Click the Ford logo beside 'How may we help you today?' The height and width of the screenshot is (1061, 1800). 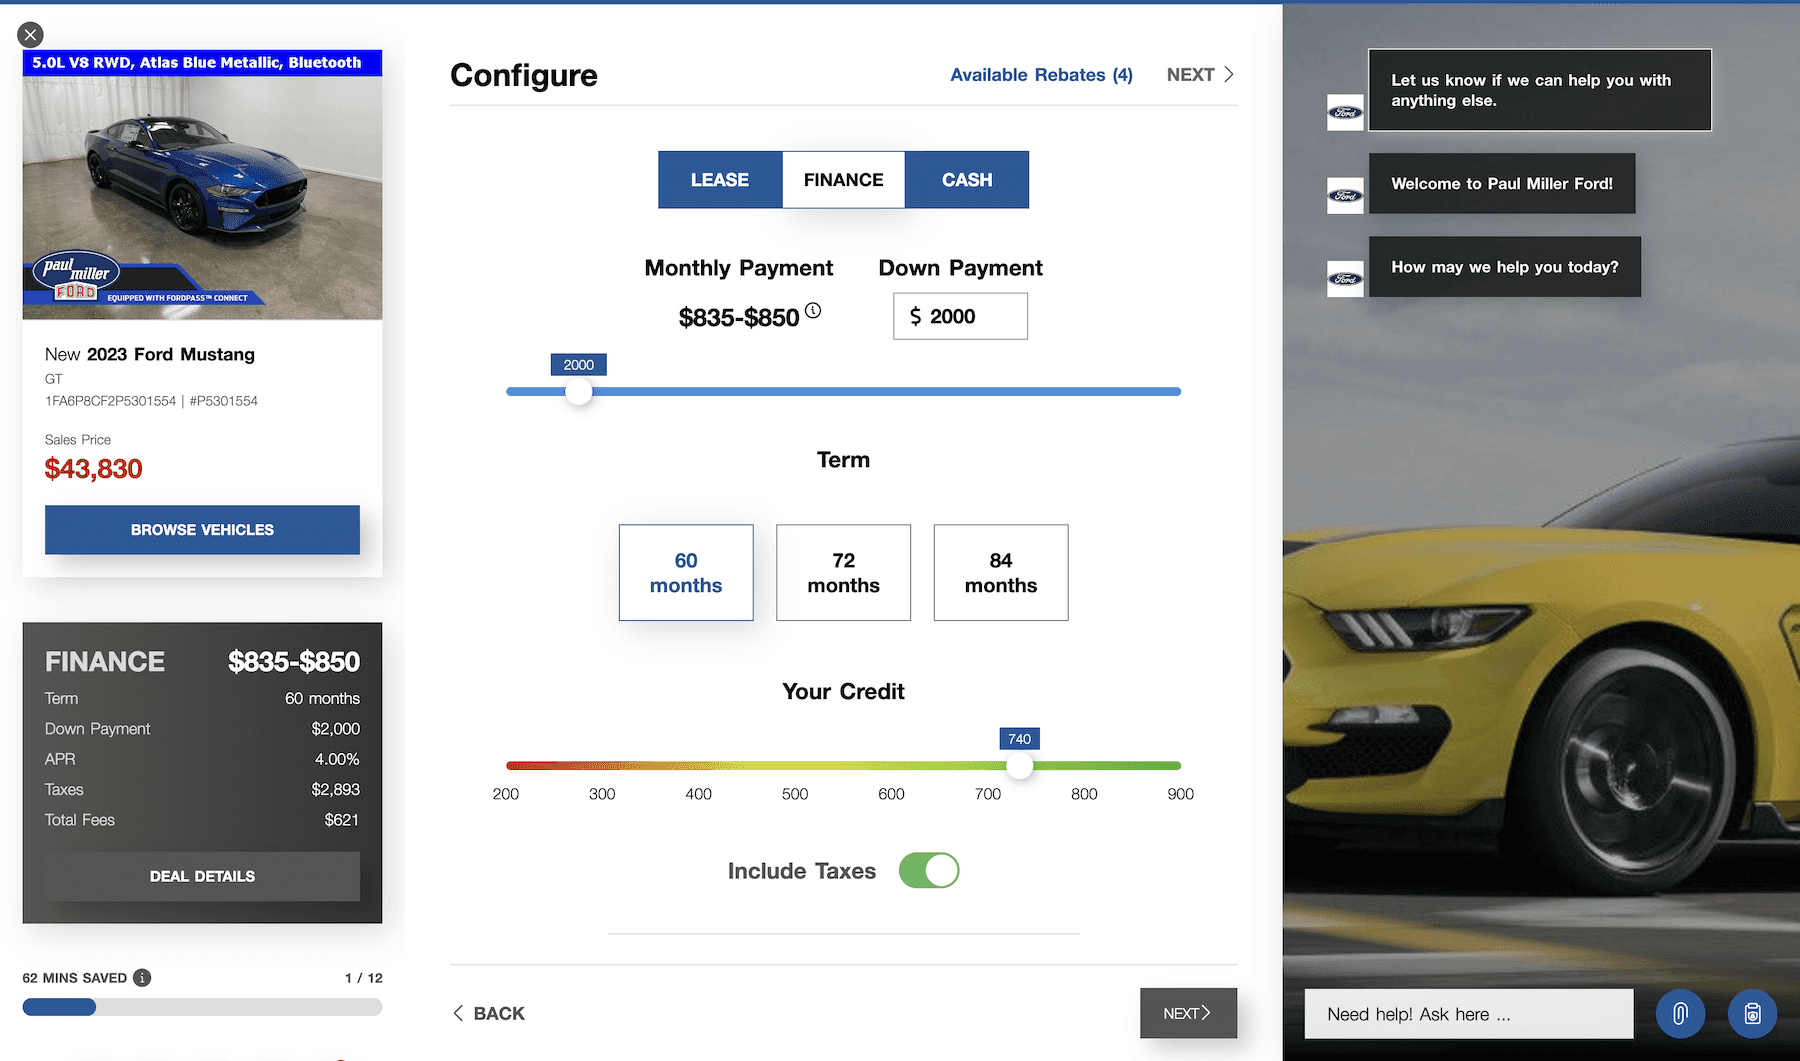pyautogui.click(x=1345, y=279)
